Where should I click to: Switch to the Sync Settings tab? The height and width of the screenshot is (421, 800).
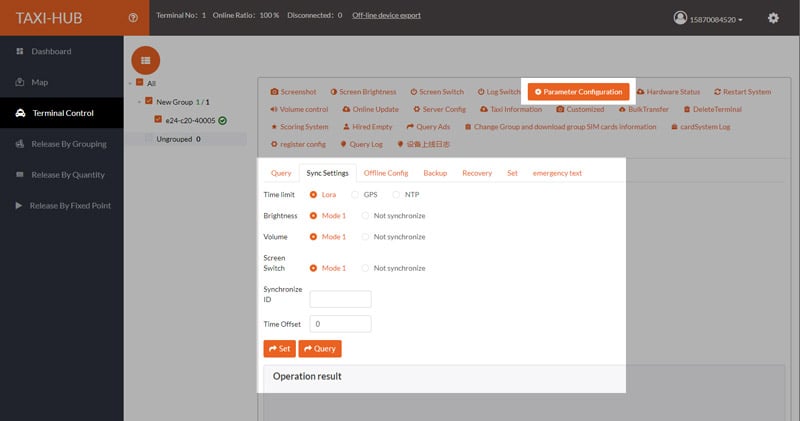[328, 173]
